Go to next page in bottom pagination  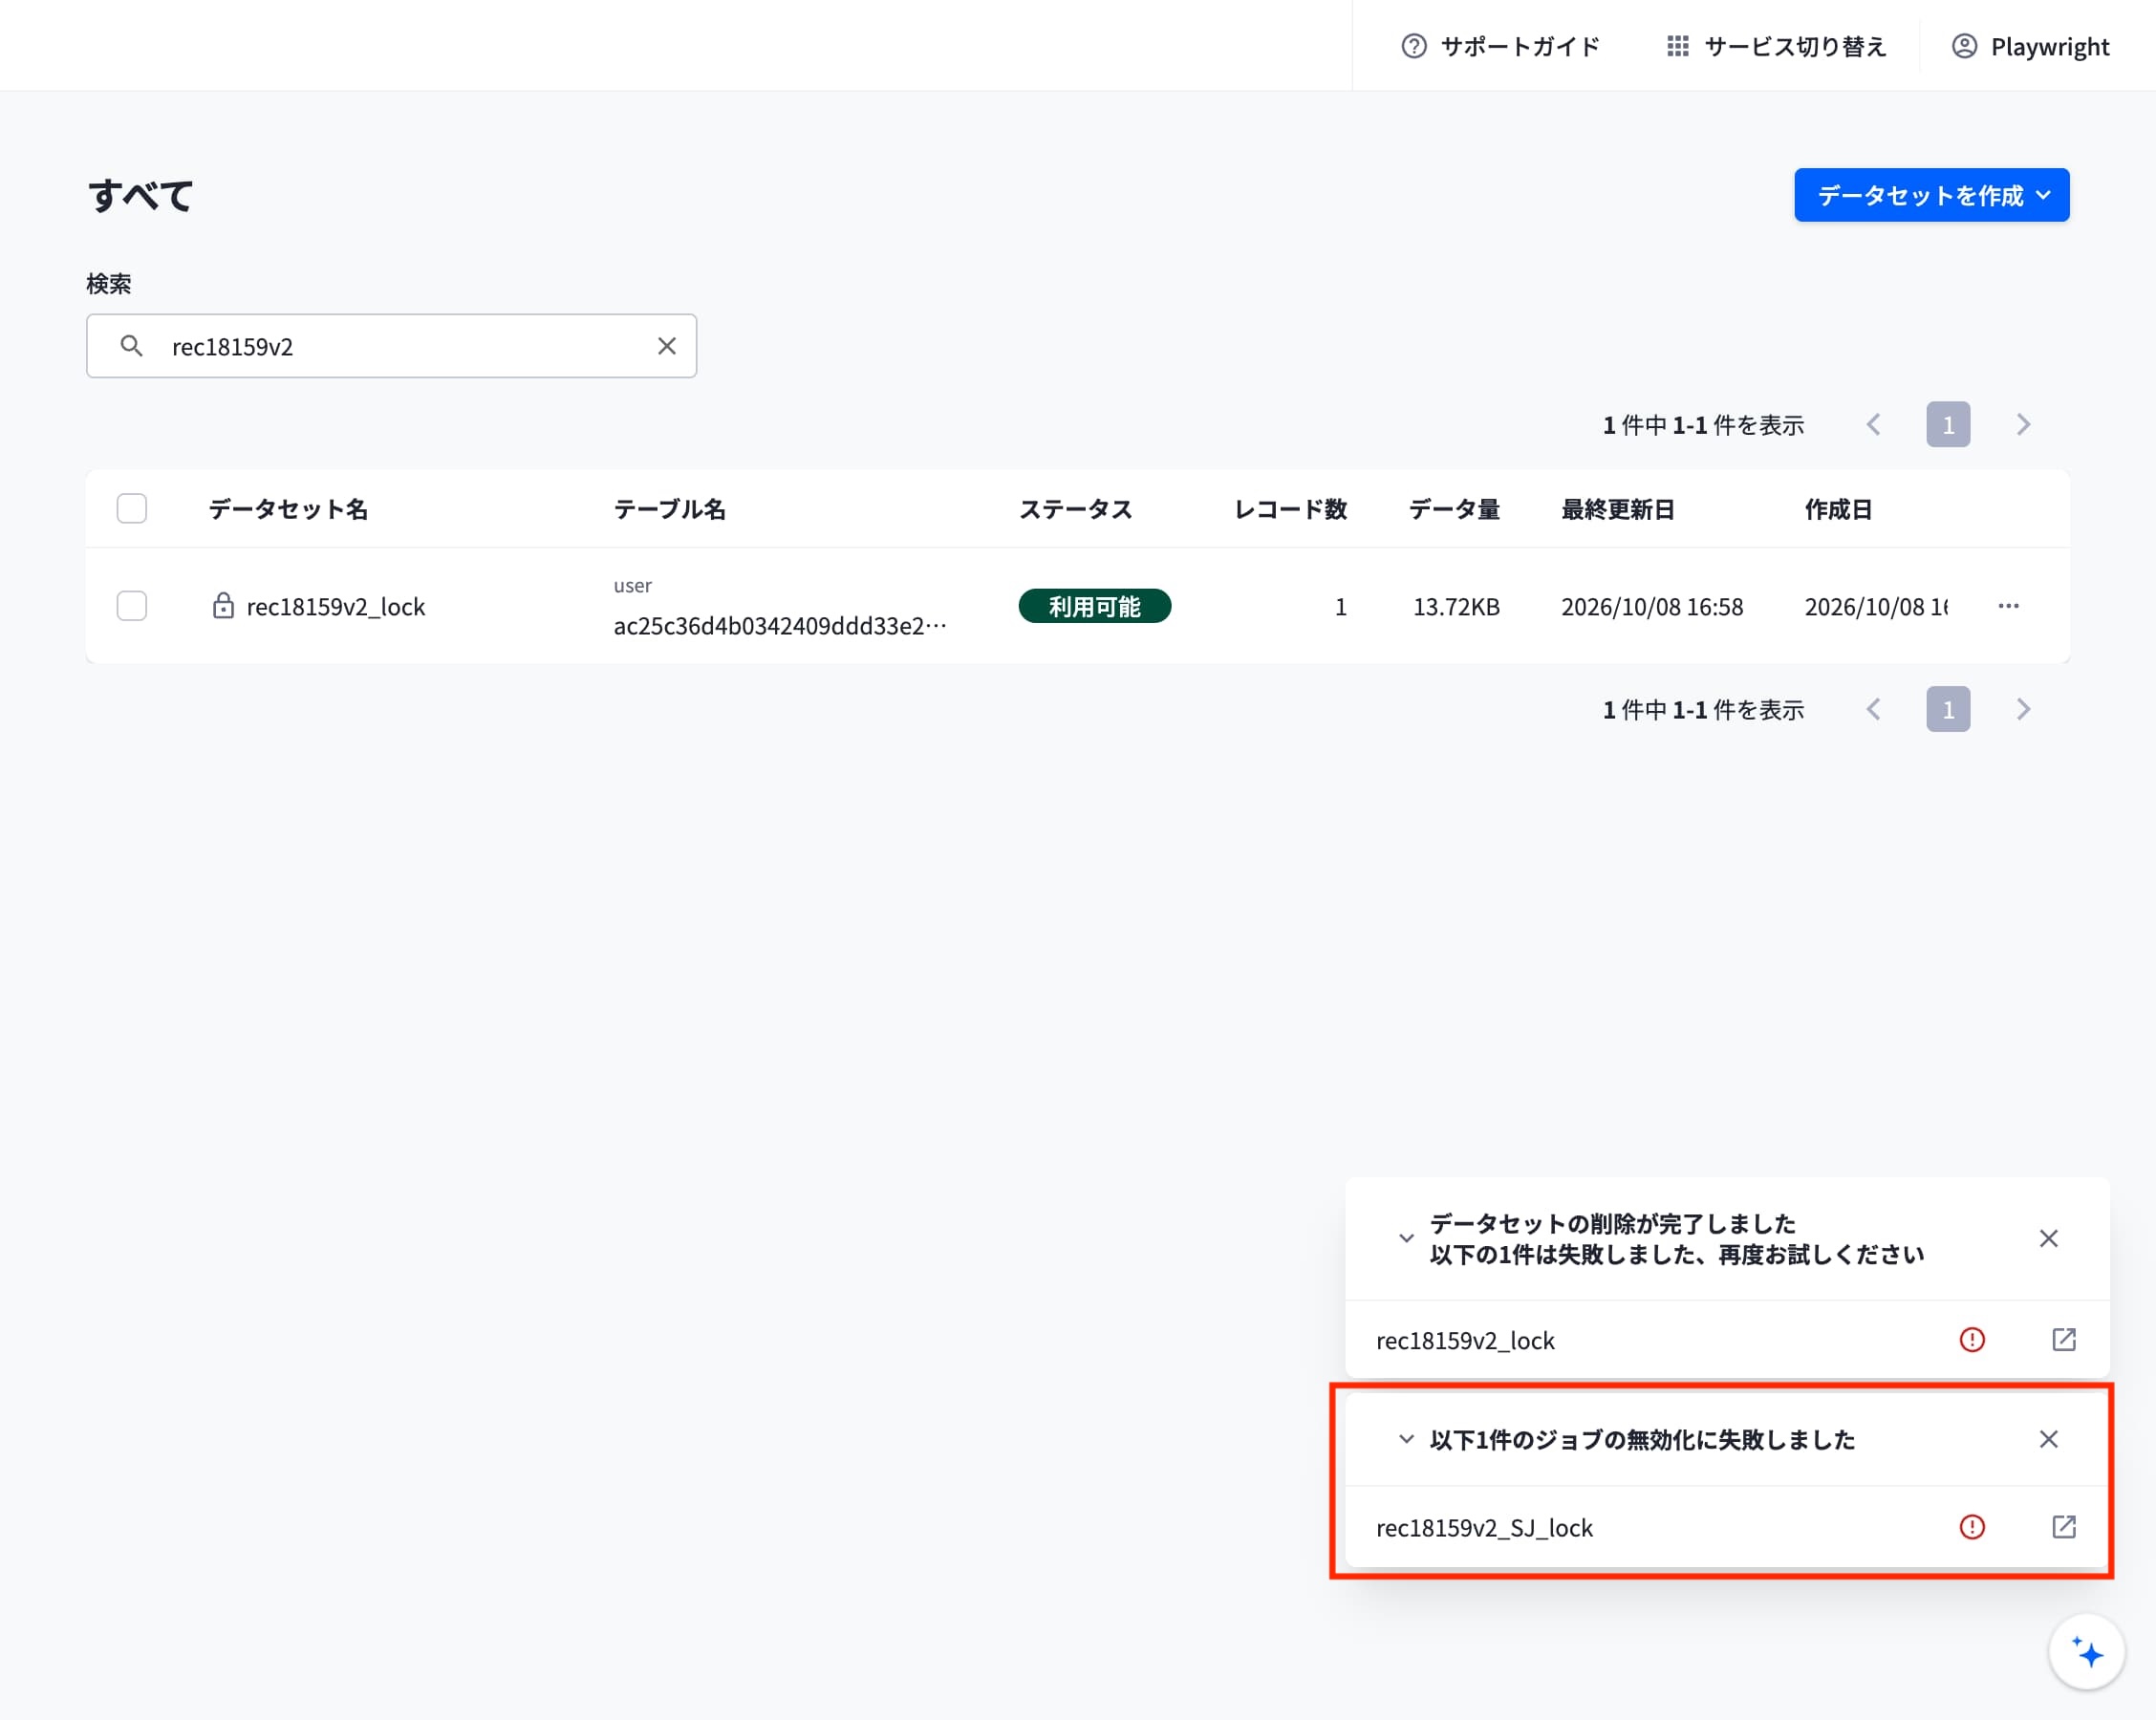coord(2023,709)
